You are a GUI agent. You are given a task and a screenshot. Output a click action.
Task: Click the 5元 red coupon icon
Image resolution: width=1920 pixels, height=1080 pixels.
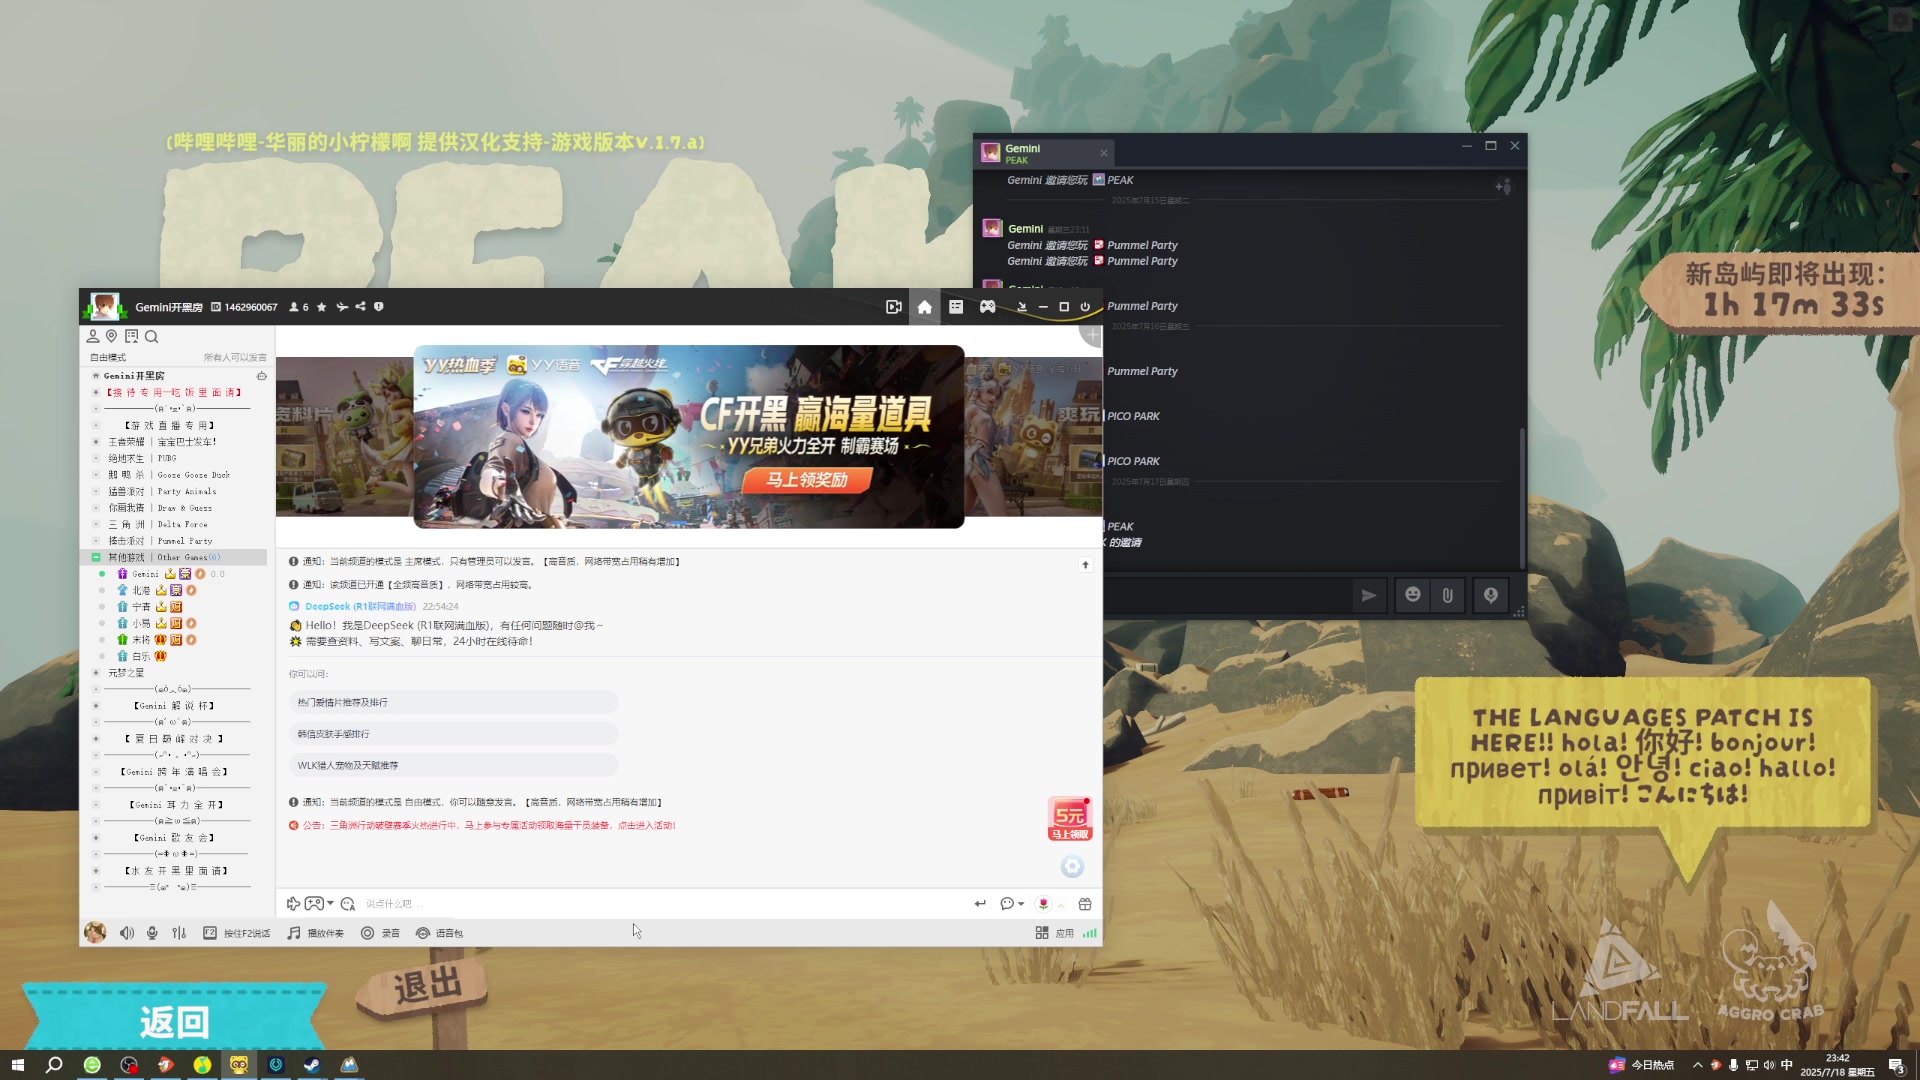[1070, 819]
